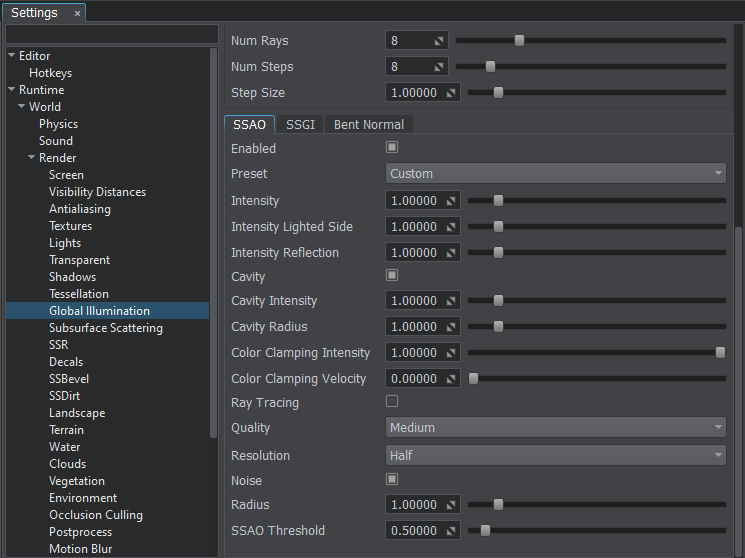Open the Hotkeys settings page
Image resolution: width=745 pixels, height=558 pixels.
coord(50,73)
